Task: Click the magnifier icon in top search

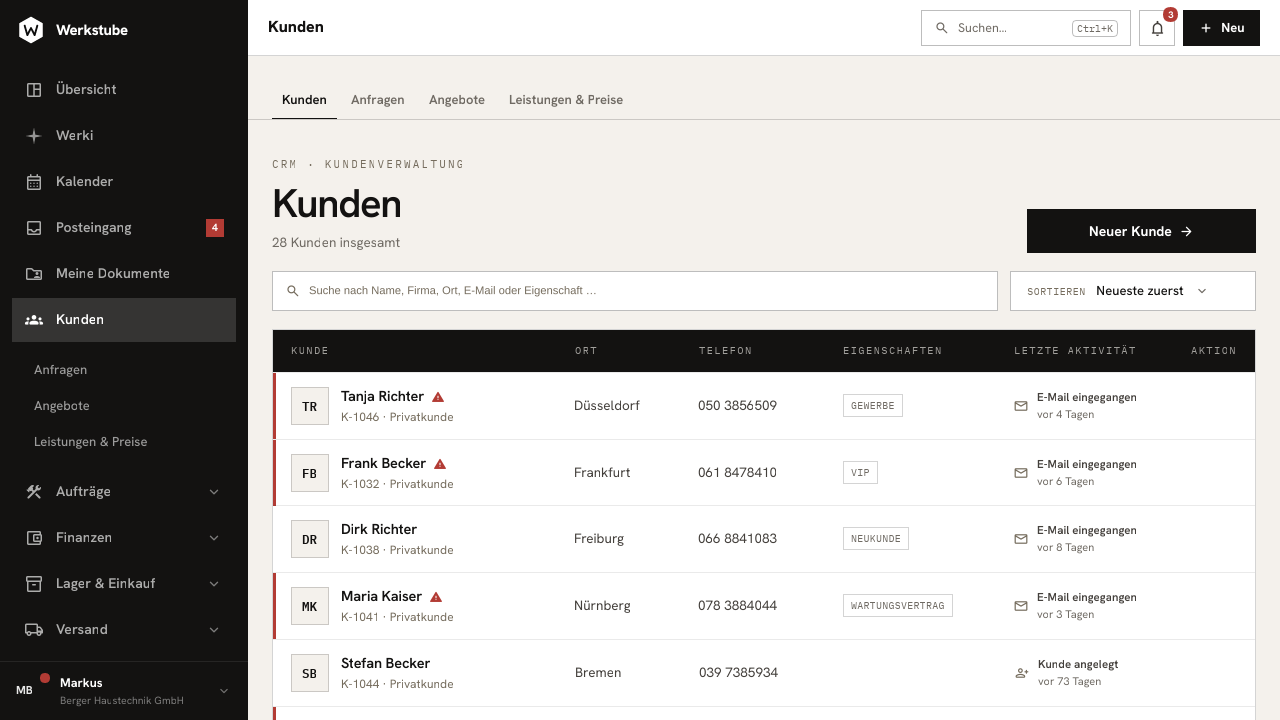Action: coord(941,28)
